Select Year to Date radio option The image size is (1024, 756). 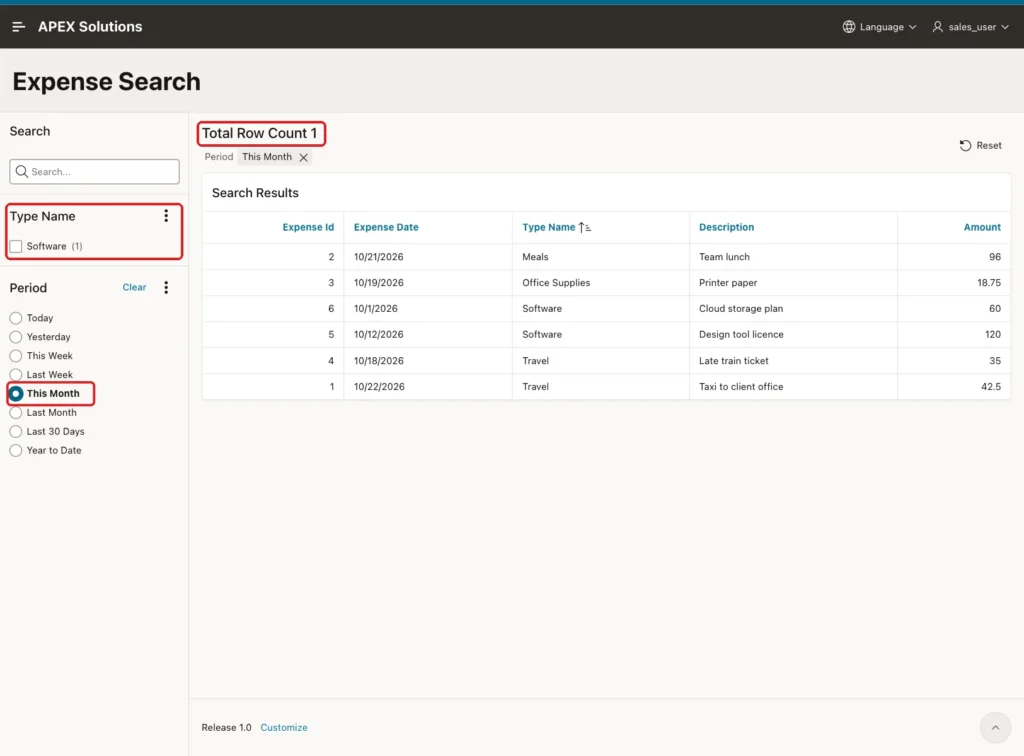(16, 450)
